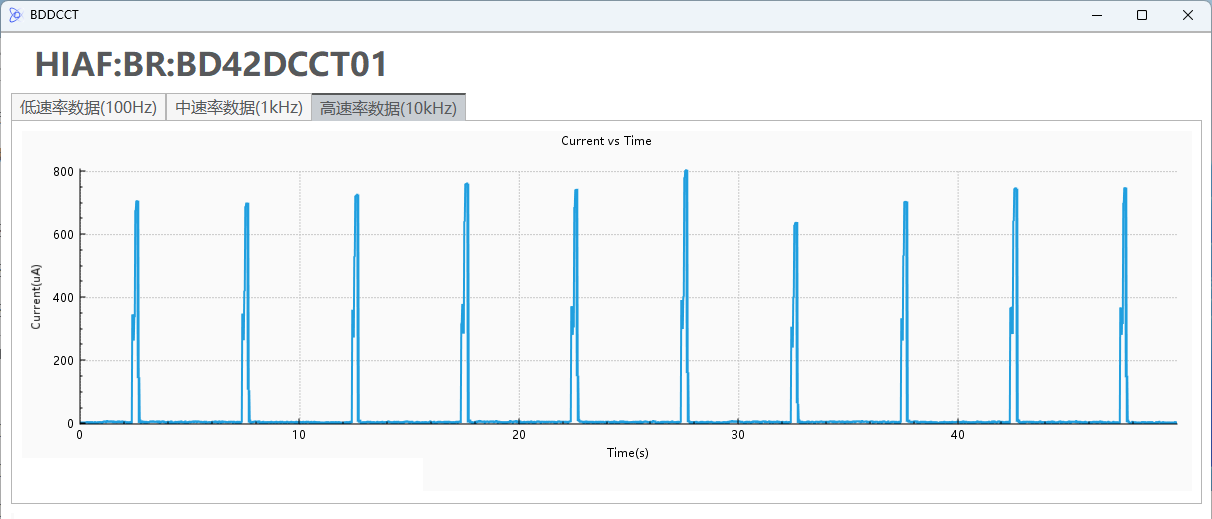Click the Current(uA) Y-axis label
Viewport: 1212px width, 519px height.
tap(36, 297)
